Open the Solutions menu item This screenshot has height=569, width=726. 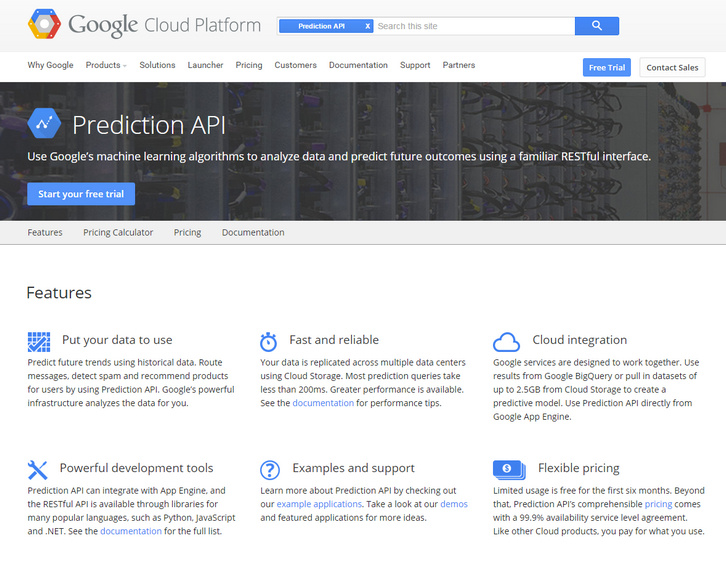pyautogui.click(x=157, y=65)
